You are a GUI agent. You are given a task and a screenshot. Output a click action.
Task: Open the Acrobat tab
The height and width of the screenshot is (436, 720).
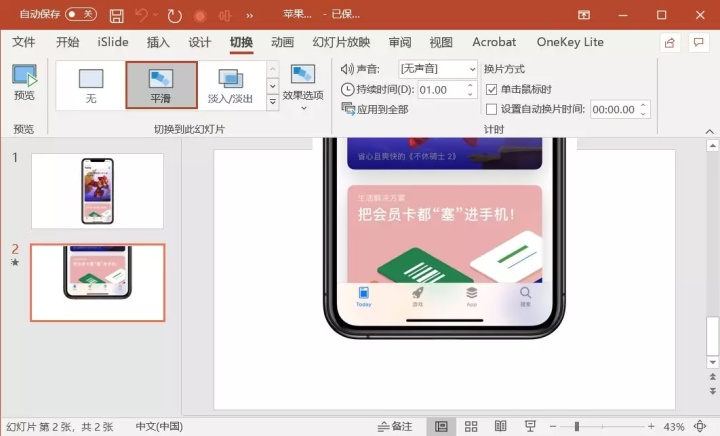coord(494,42)
